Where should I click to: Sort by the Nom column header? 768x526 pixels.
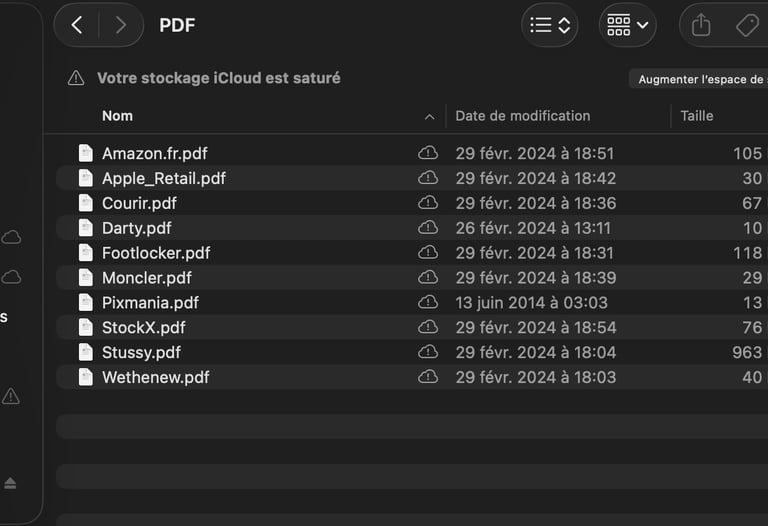(x=117, y=116)
